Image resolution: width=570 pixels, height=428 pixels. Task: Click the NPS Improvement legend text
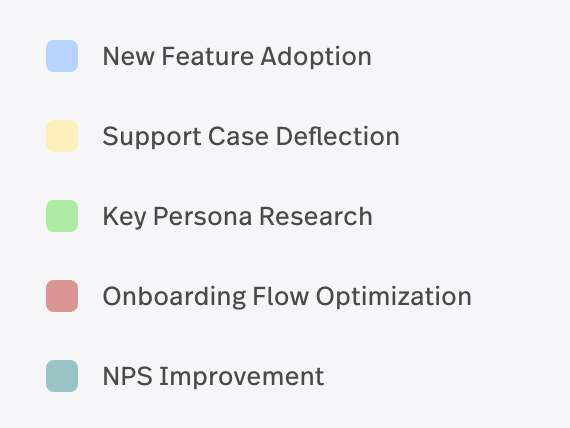213,377
